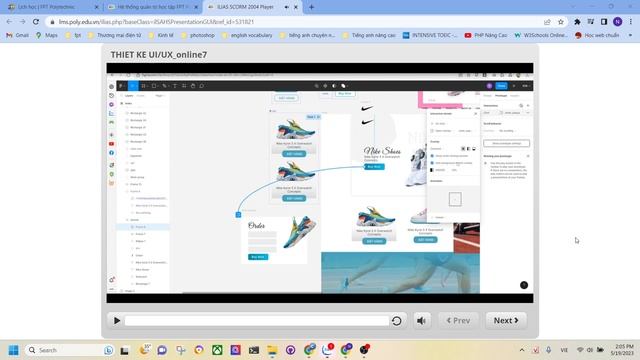Open the english vocabulary bookmark folder

[x=247, y=36]
